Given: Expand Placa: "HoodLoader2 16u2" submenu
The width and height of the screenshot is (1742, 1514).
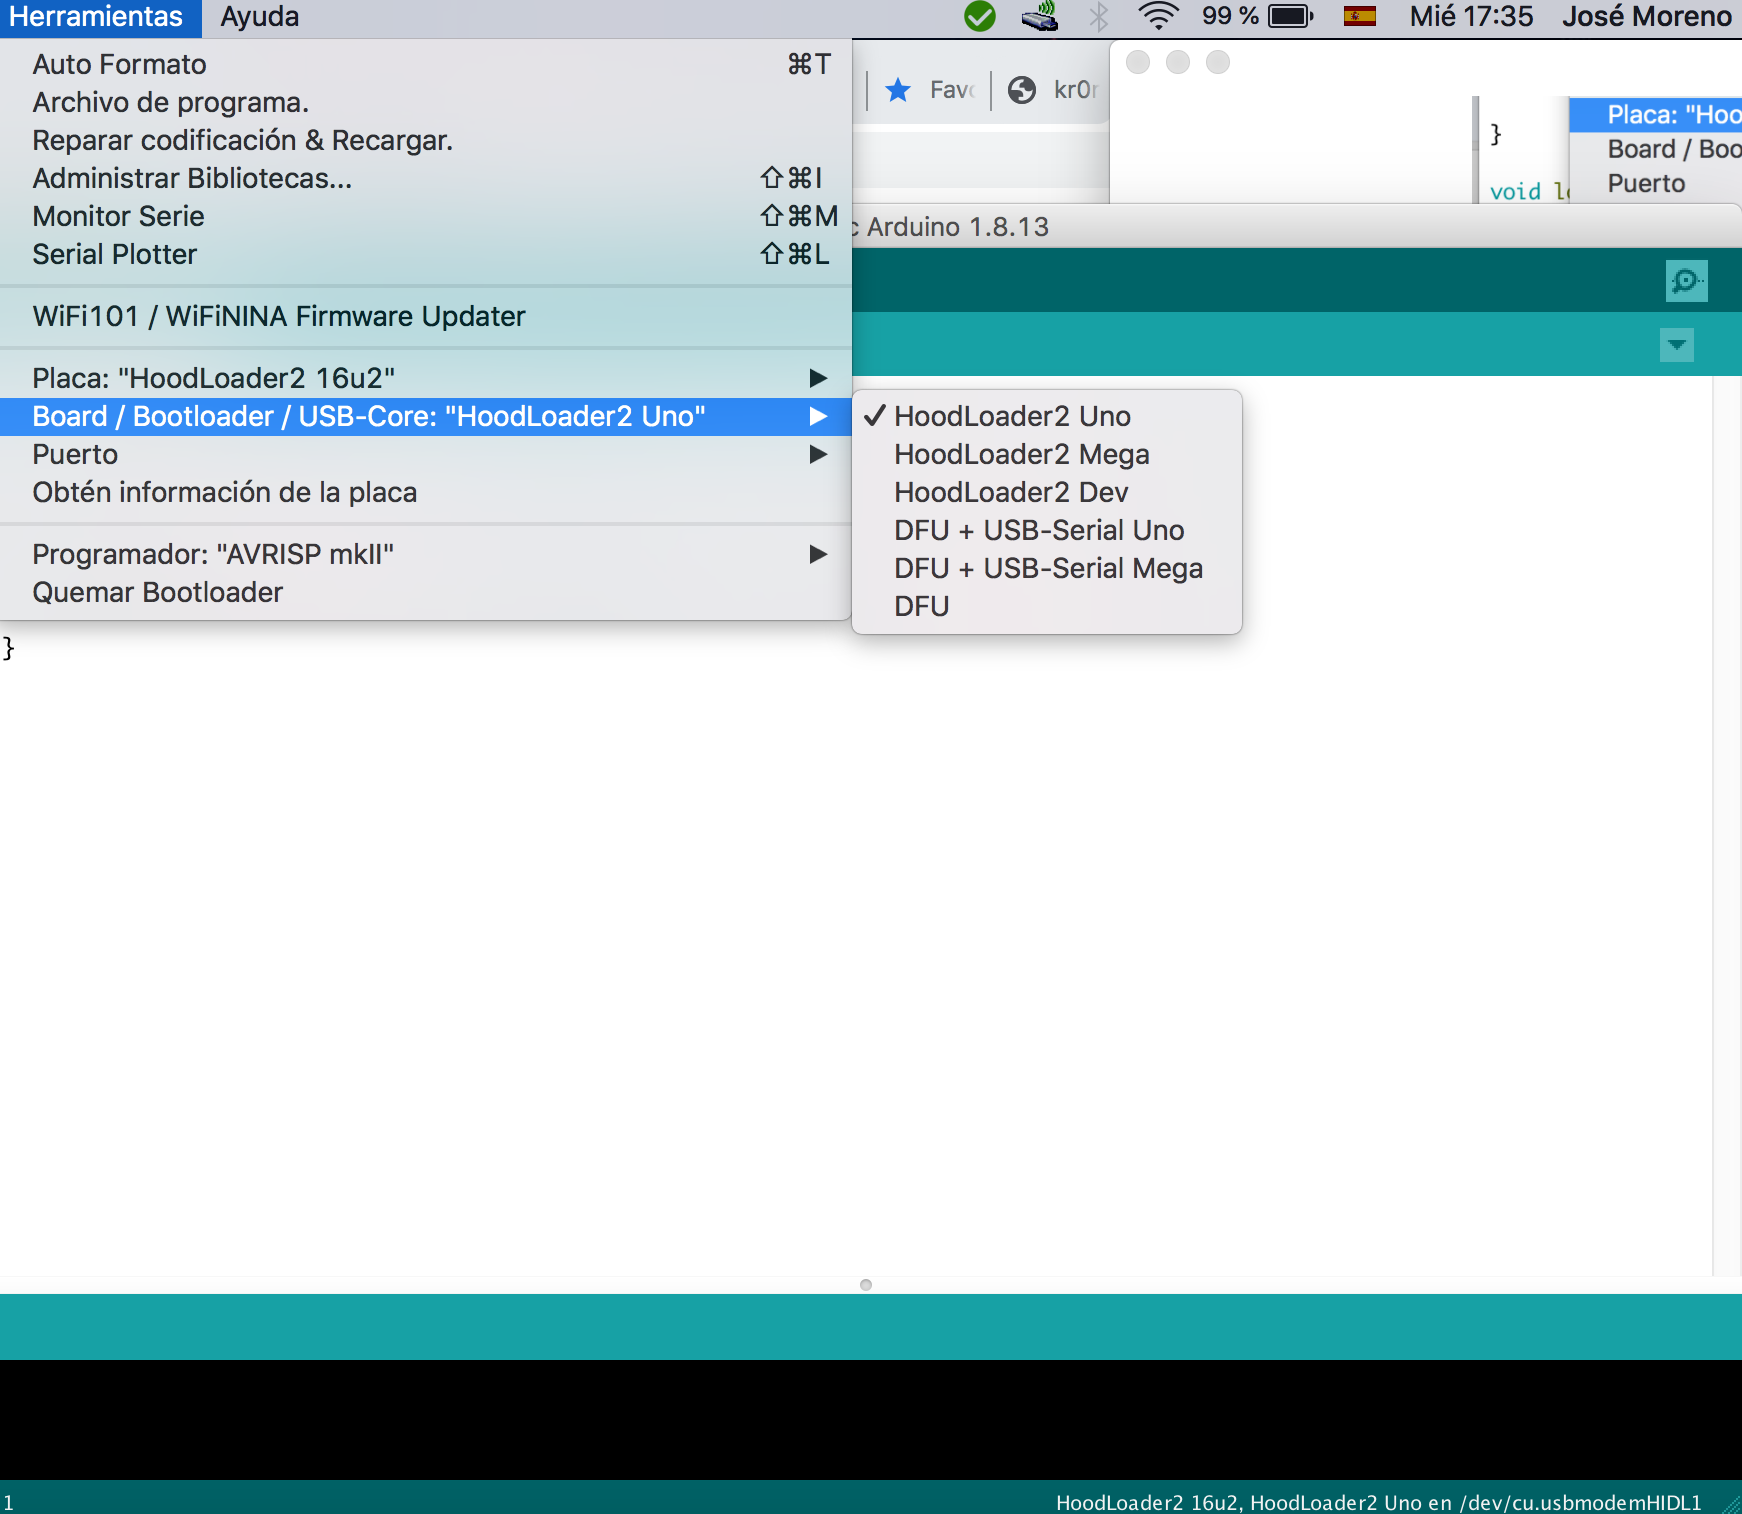Looking at the screenshot, I should [x=425, y=378].
